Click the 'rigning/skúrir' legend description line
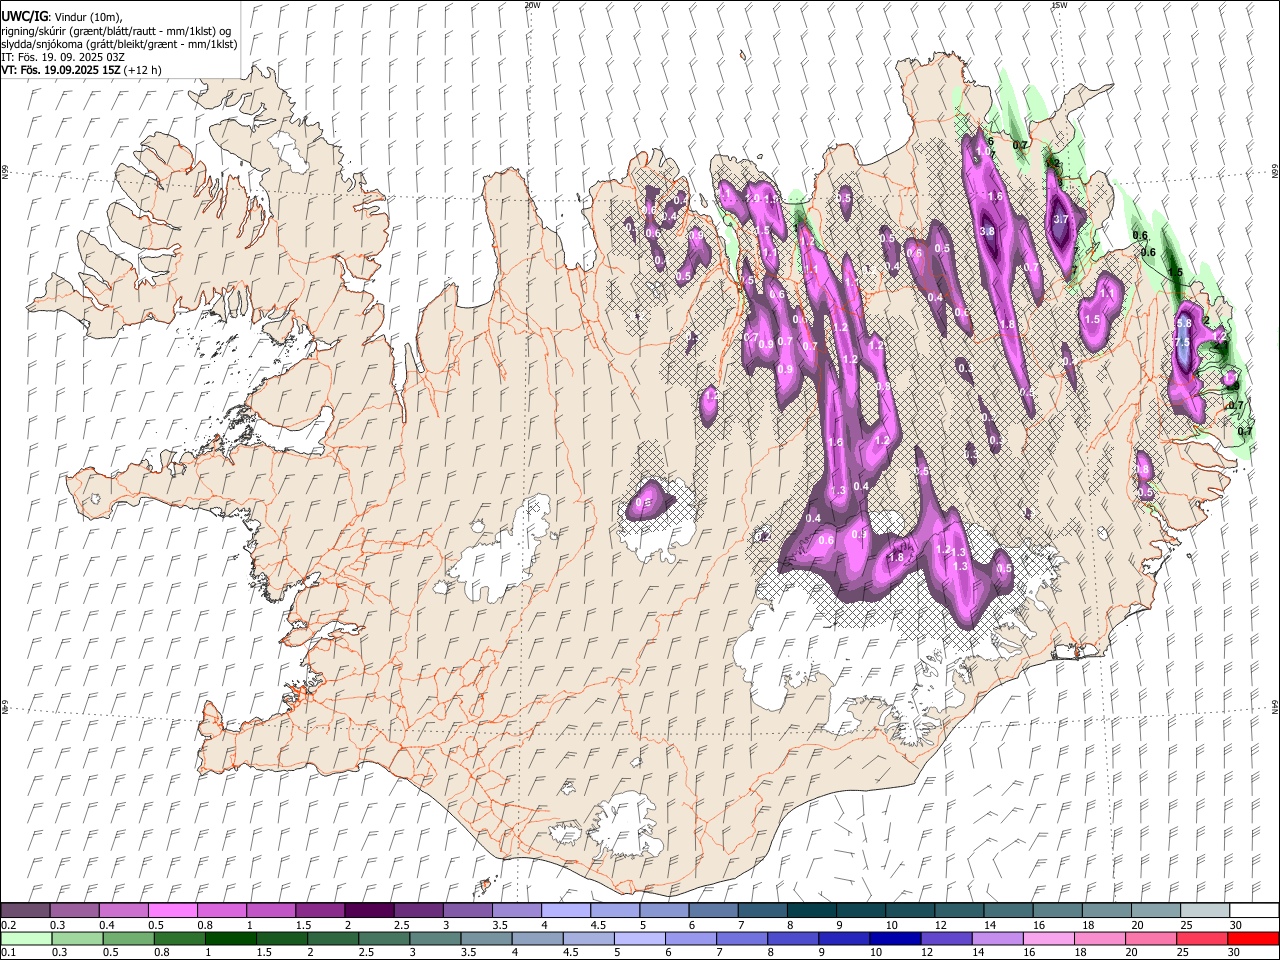1280x960 pixels. pyautogui.click(x=115, y=31)
